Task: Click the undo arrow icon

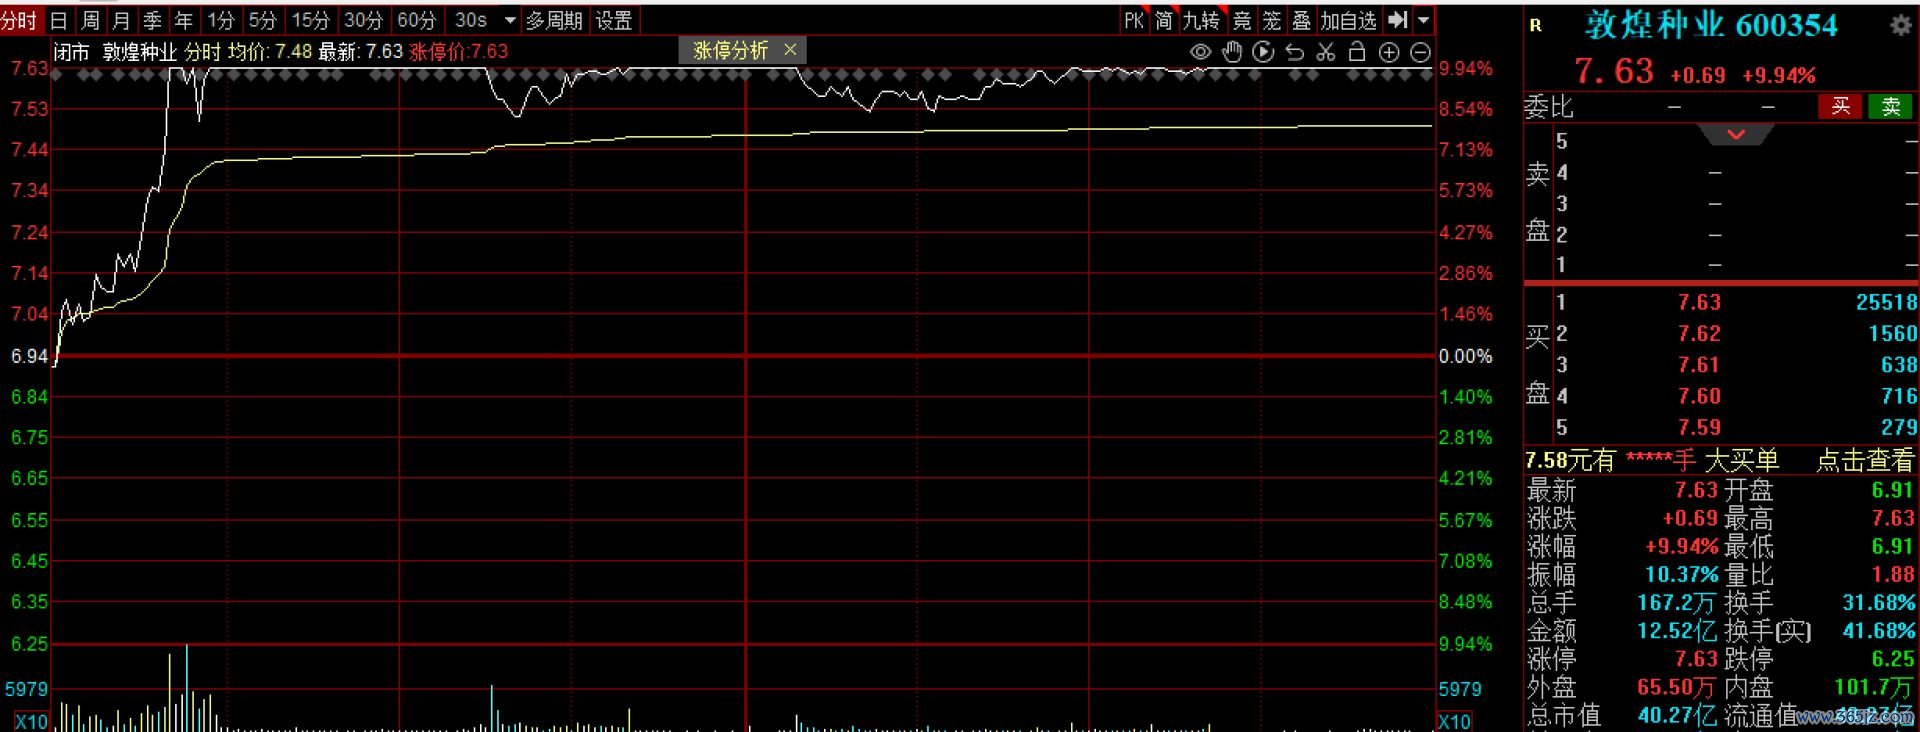Action: coord(1295,52)
